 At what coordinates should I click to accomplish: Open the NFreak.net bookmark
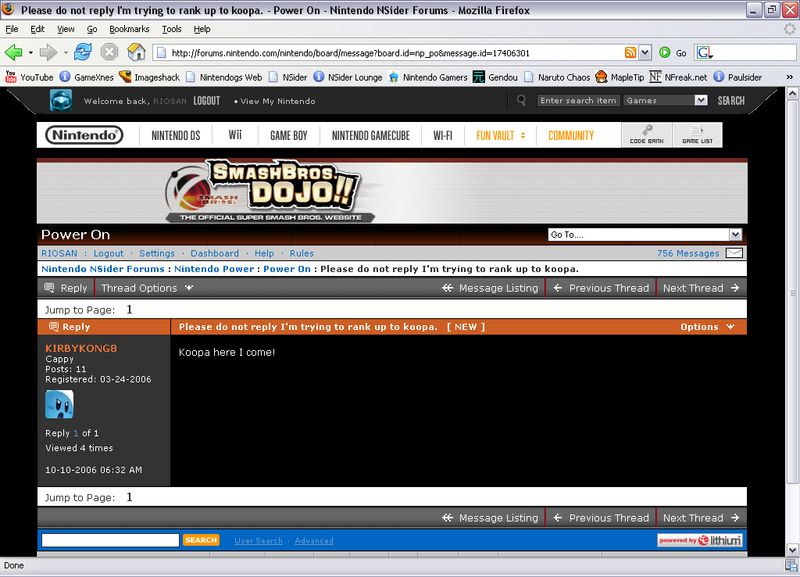coord(678,77)
